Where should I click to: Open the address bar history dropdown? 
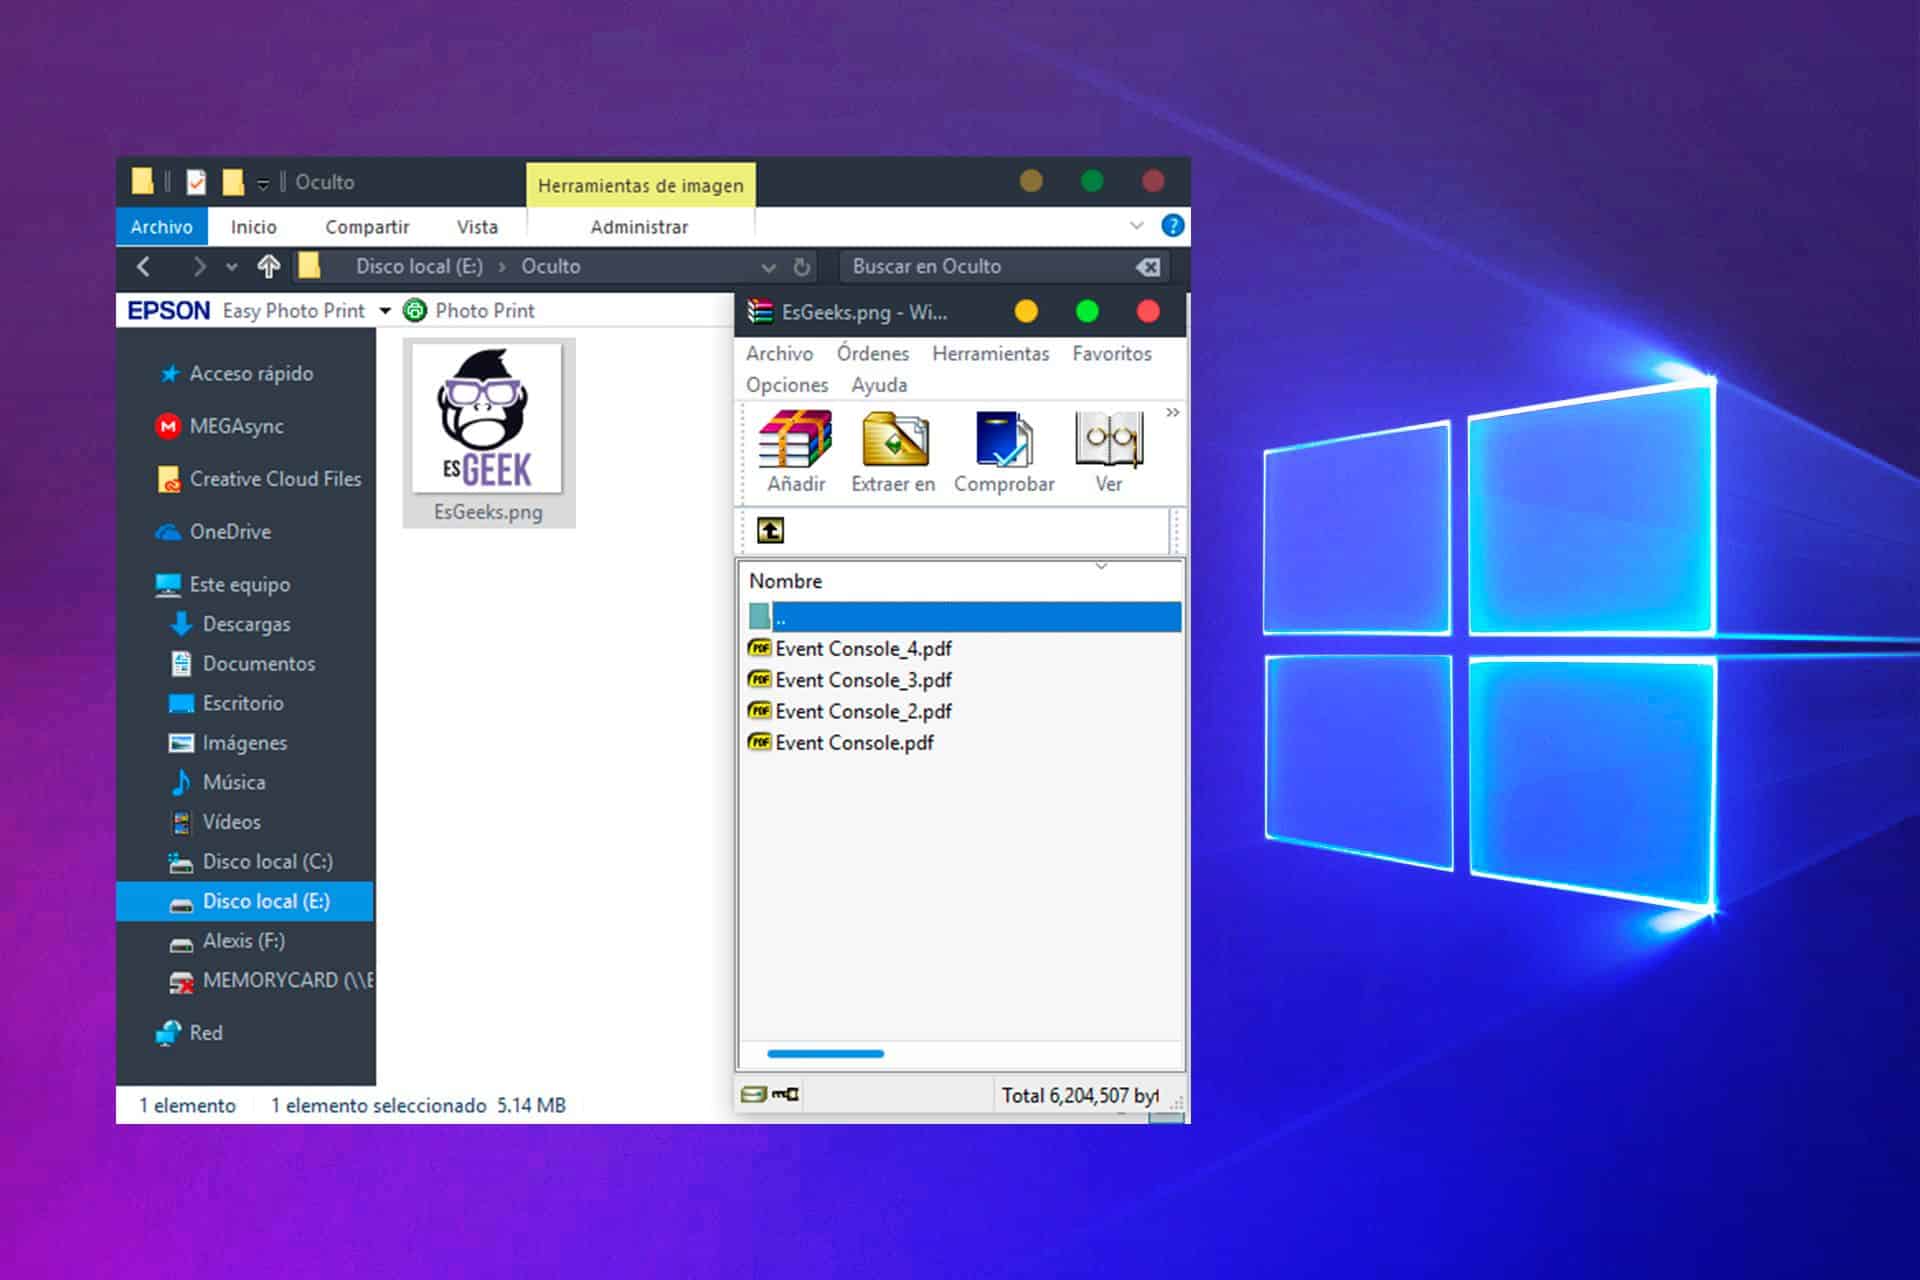pos(768,267)
